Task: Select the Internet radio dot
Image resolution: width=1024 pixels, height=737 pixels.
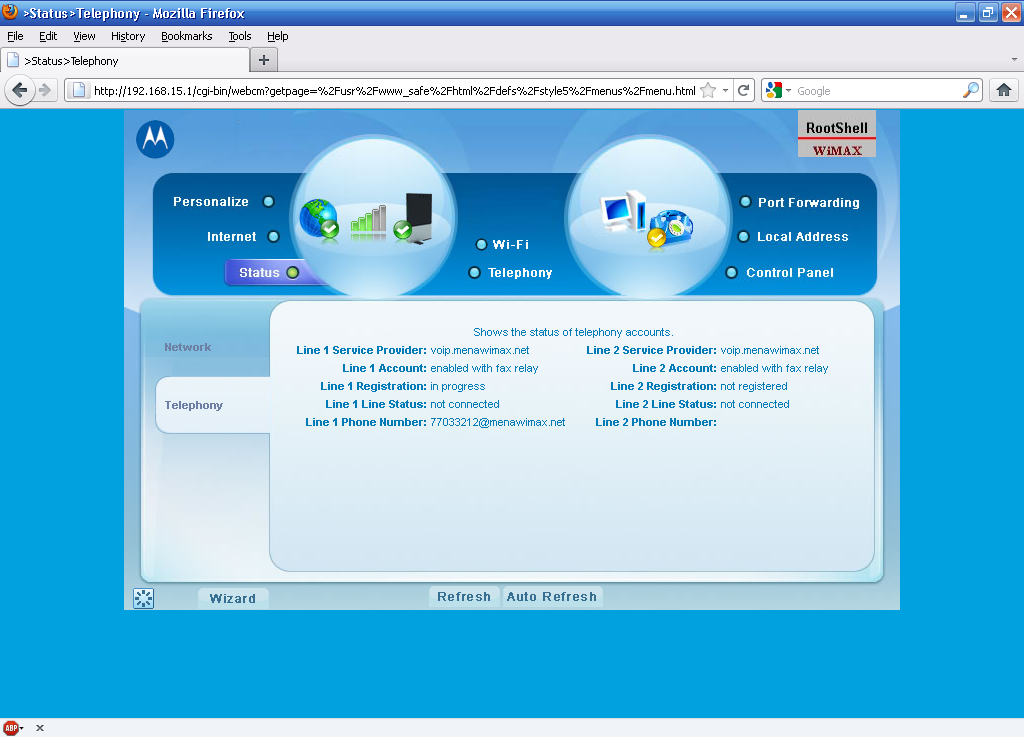Action: (274, 236)
